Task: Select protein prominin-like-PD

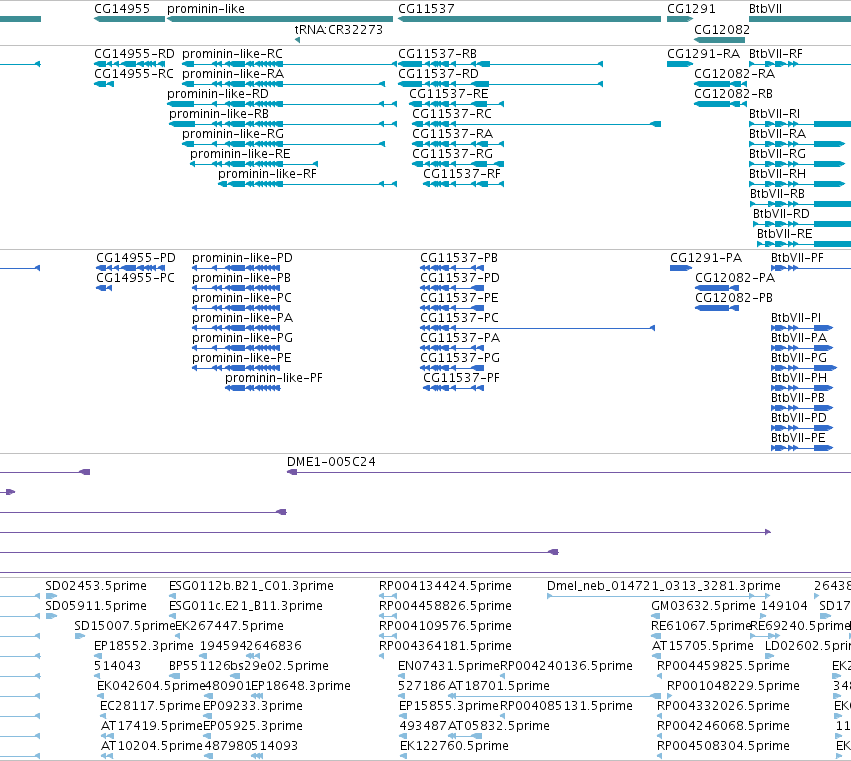Action: tap(242, 258)
